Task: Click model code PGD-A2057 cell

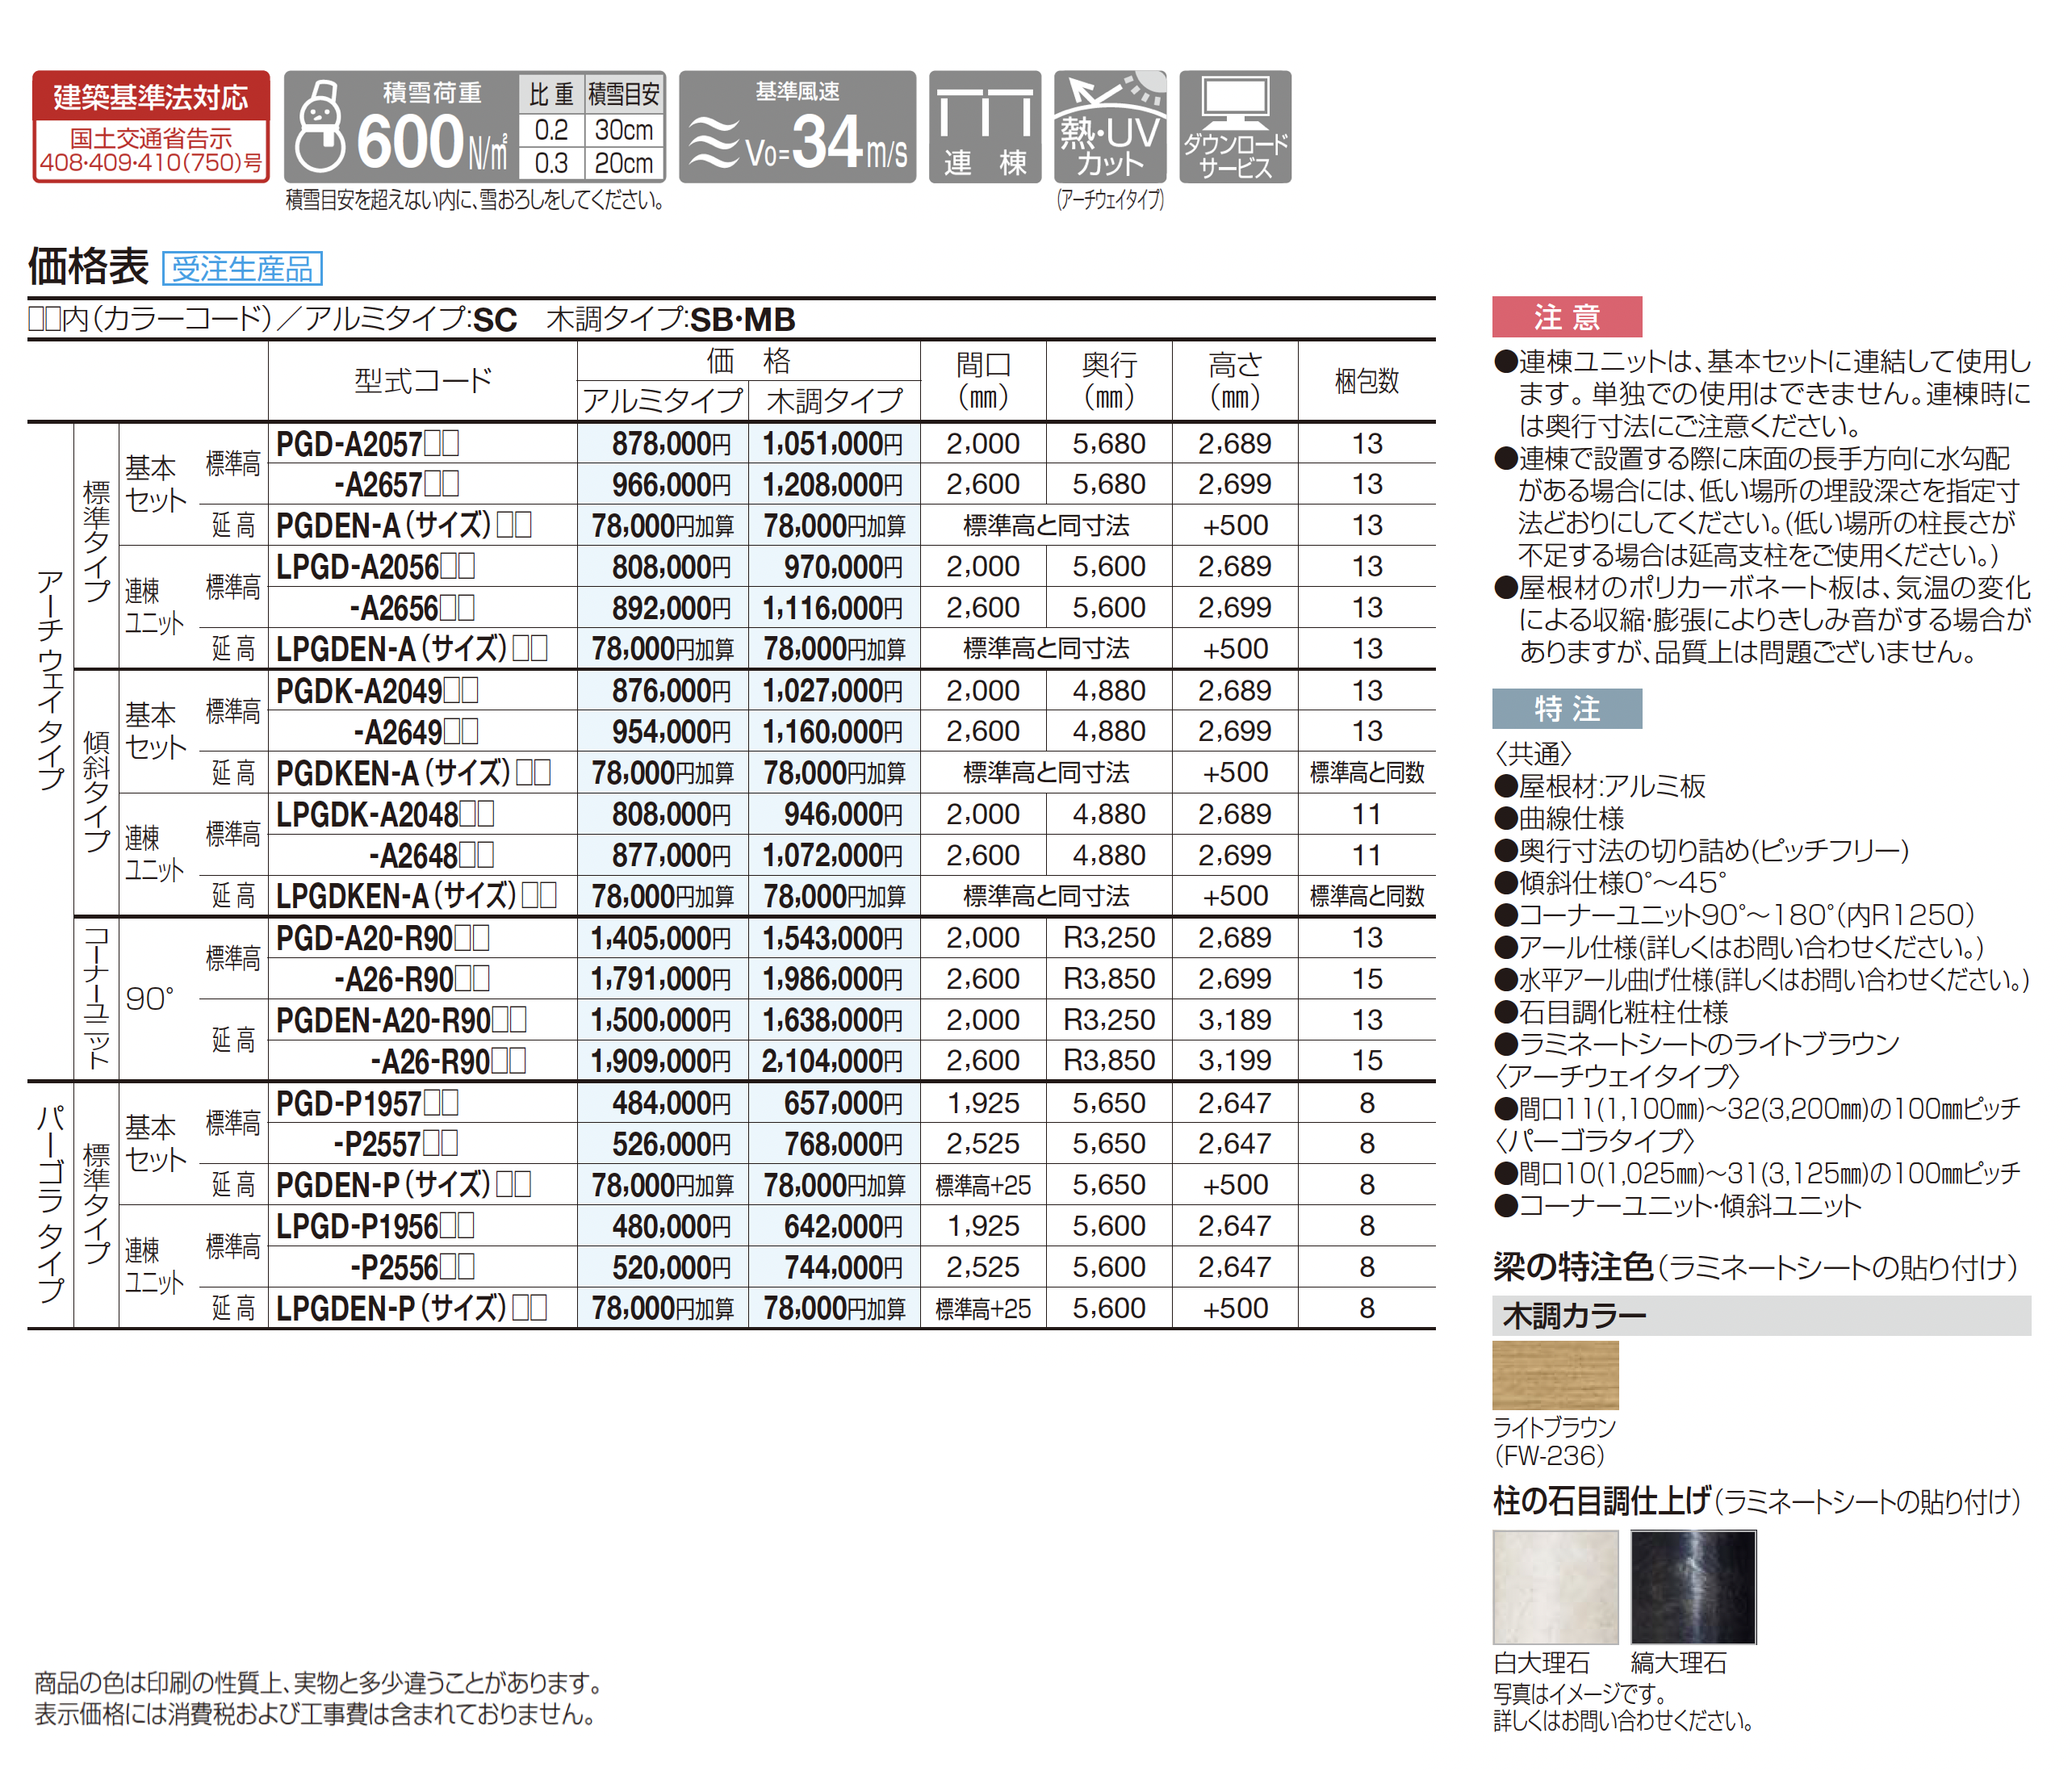Action: click(x=368, y=443)
